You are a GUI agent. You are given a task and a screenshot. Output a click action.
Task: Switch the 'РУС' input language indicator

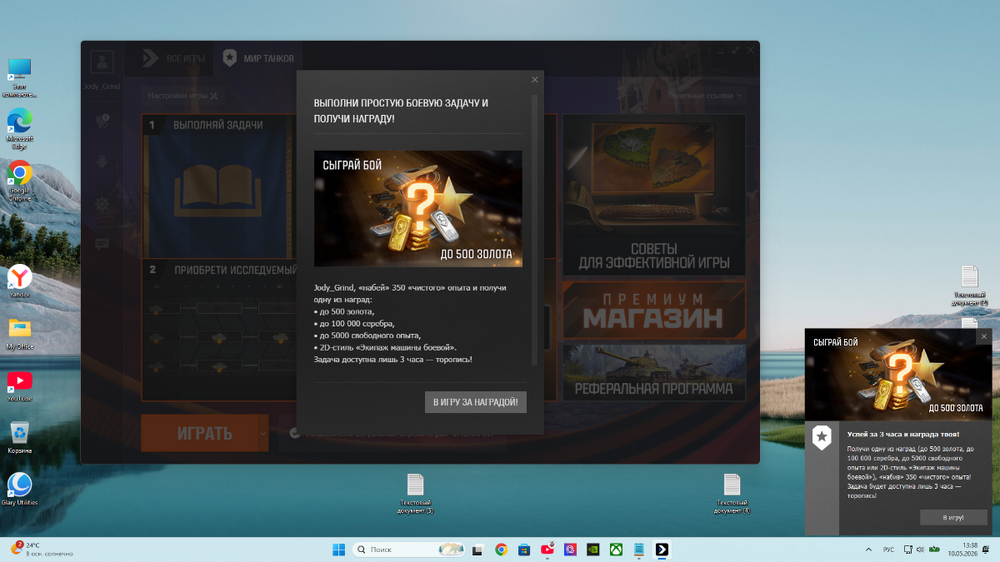[888, 549]
